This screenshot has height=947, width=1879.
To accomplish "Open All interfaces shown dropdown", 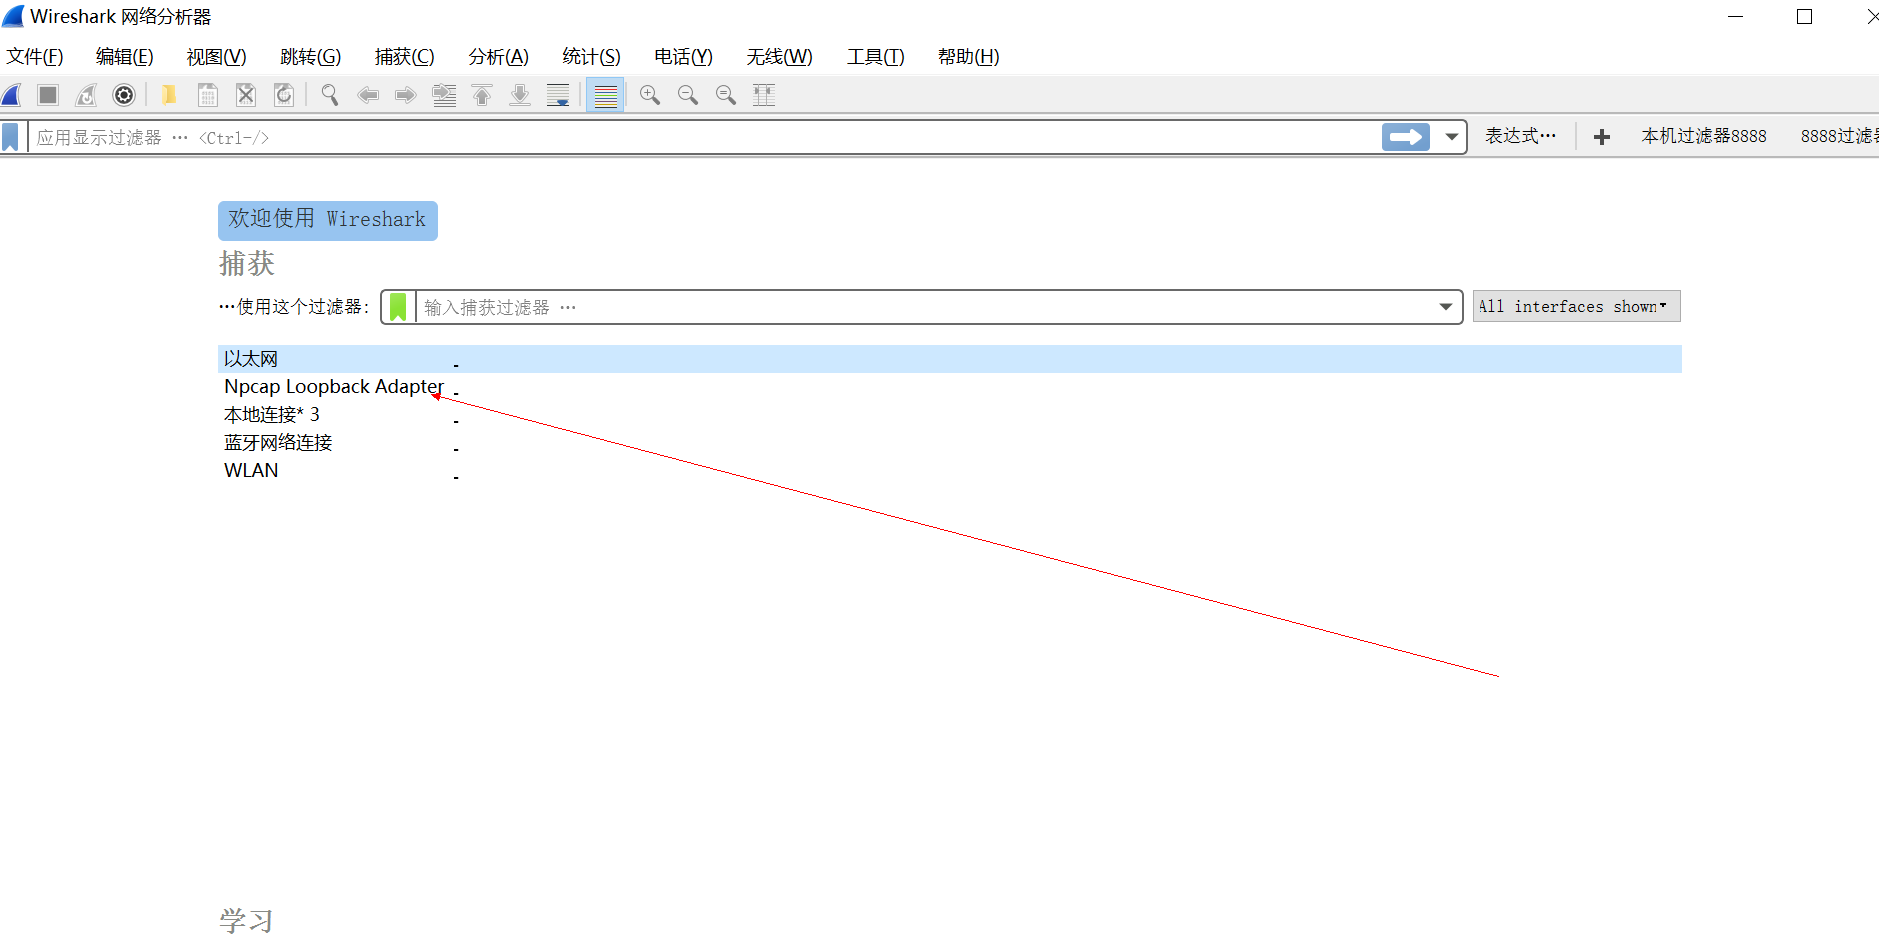I will [x=1576, y=306].
